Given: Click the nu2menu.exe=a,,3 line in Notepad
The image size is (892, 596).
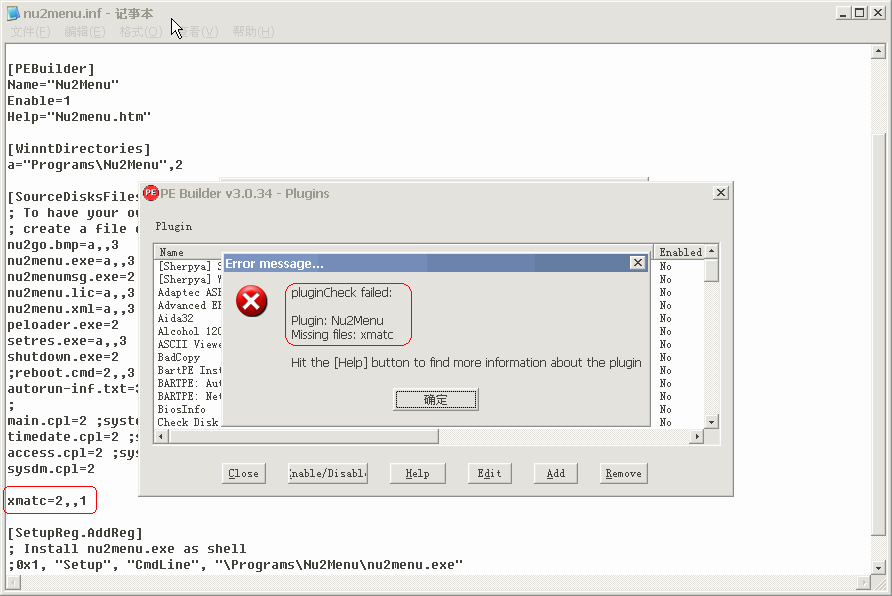Looking at the screenshot, I should (71, 261).
